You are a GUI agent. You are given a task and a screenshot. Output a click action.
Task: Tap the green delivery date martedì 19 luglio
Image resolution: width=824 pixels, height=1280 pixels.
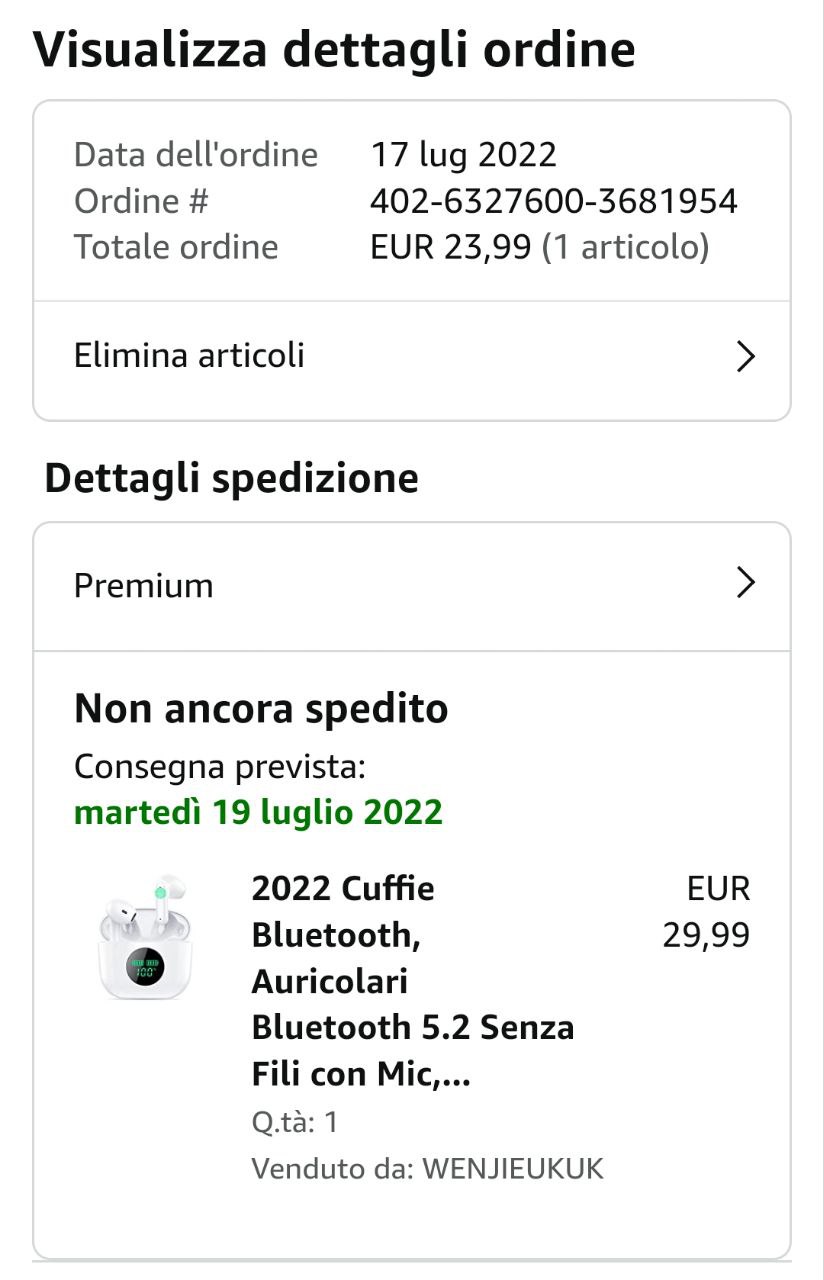pos(258,812)
